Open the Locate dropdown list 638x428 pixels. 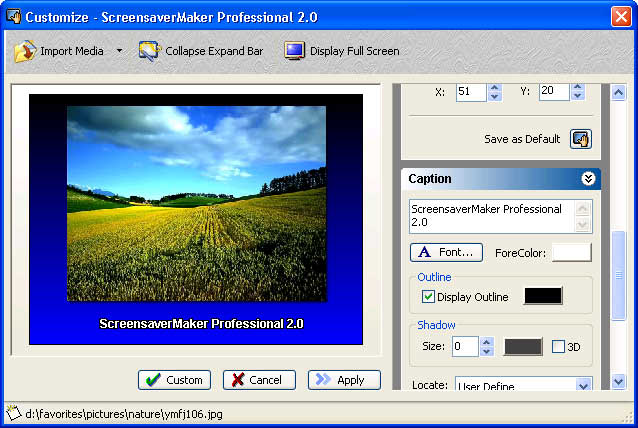(583, 385)
